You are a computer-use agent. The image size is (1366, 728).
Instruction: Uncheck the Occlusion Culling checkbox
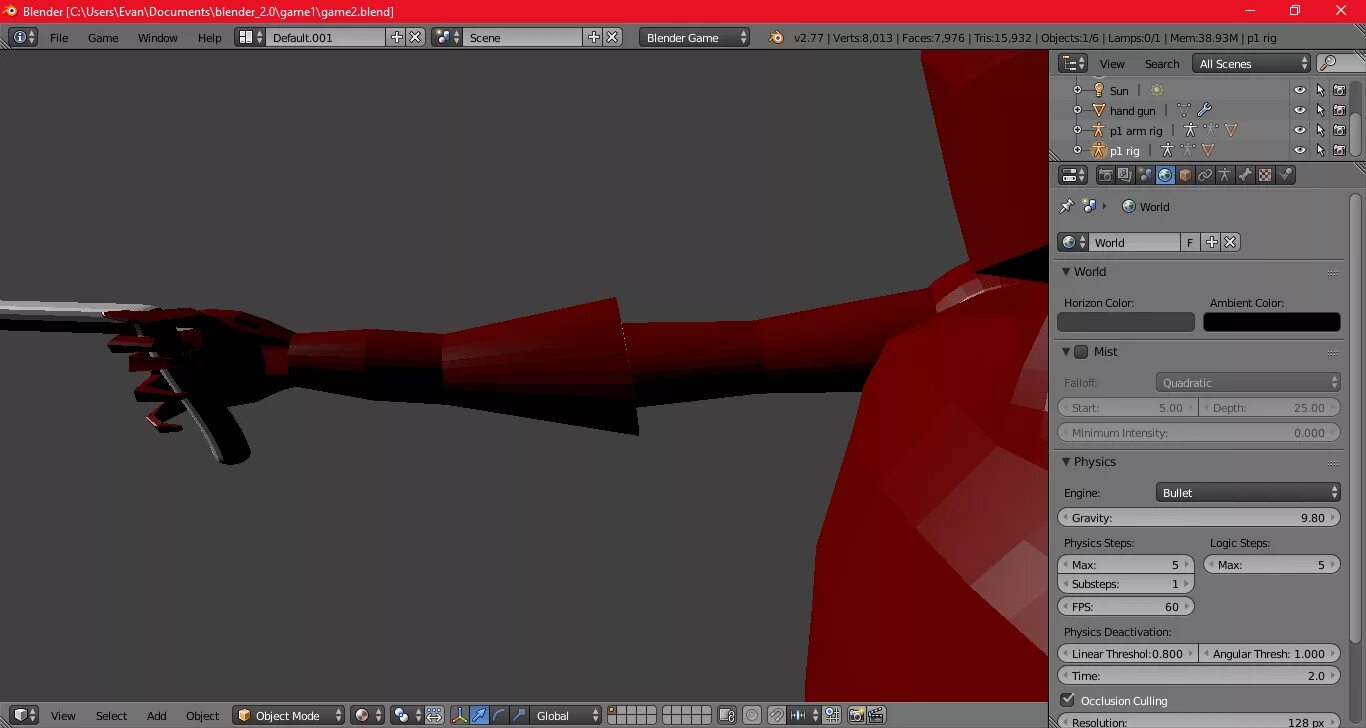coord(1067,700)
